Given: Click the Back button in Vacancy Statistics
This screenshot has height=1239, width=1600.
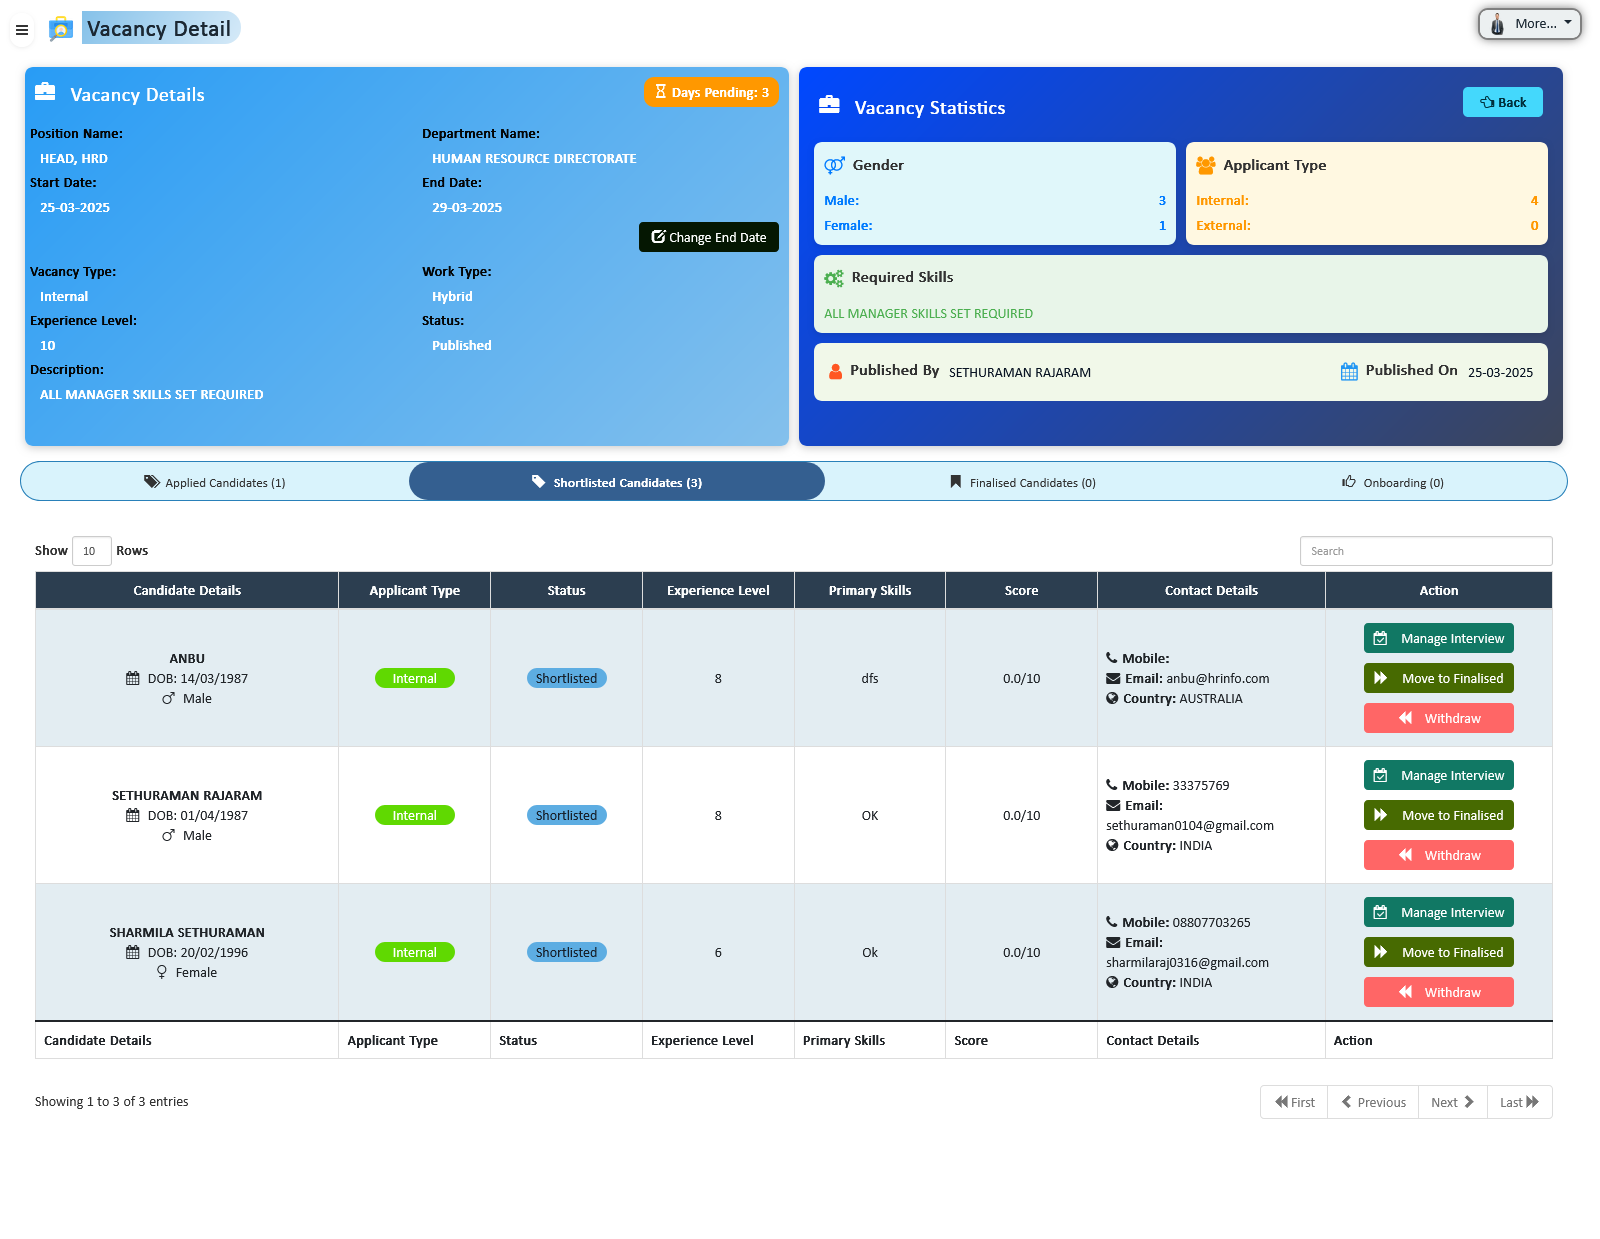Looking at the screenshot, I should point(1502,101).
